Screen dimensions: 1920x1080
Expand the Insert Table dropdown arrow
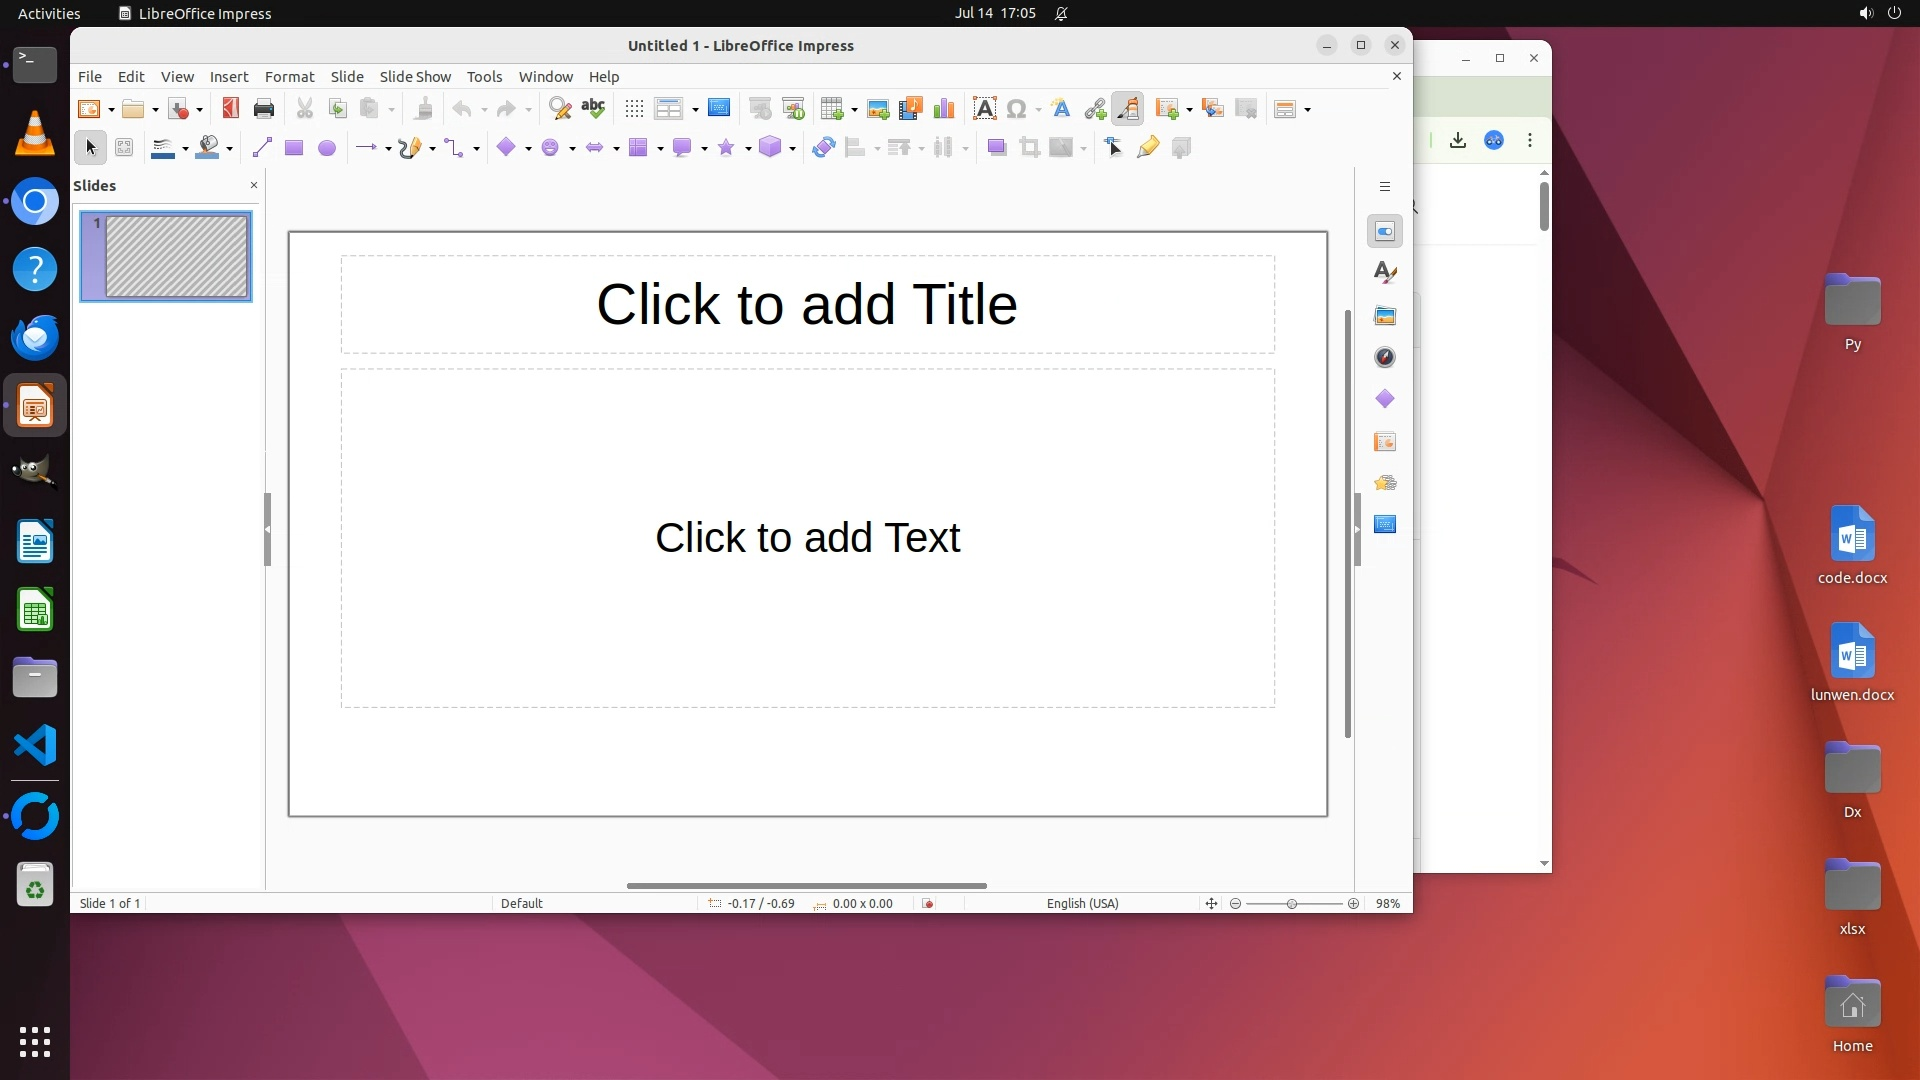(854, 110)
